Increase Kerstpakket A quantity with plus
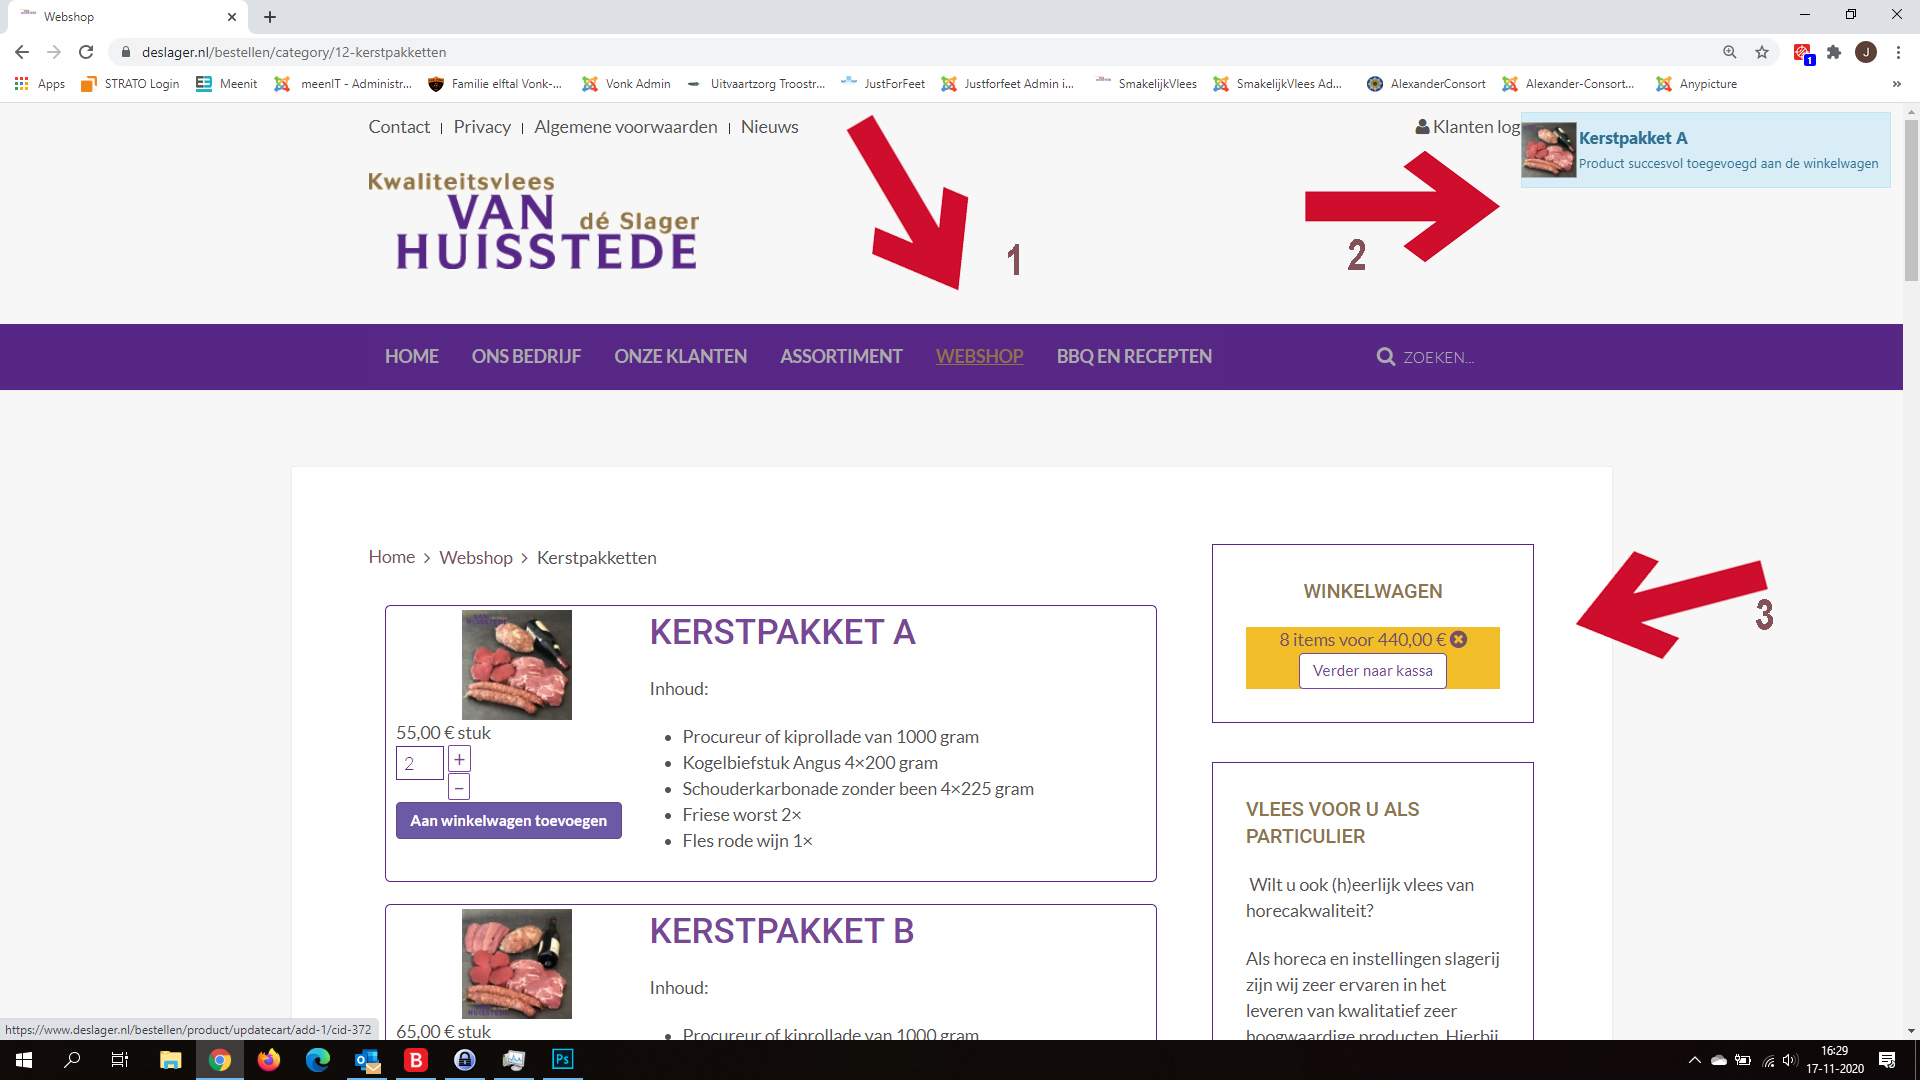 [x=459, y=759]
